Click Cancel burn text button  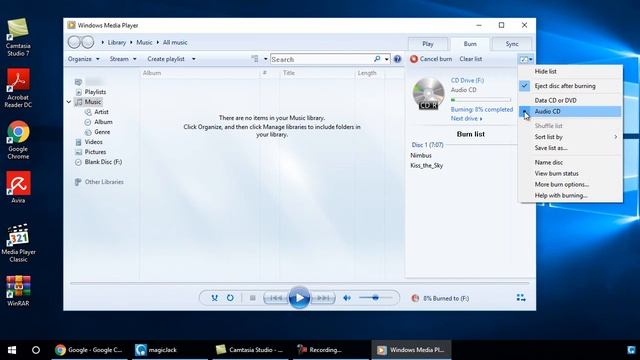click(436, 59)
